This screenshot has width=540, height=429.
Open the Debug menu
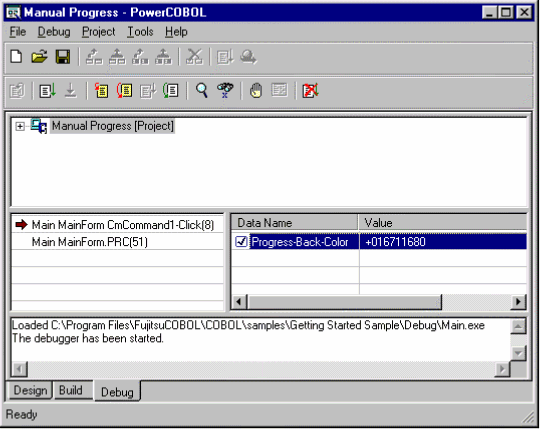click(x=54, y=32)
